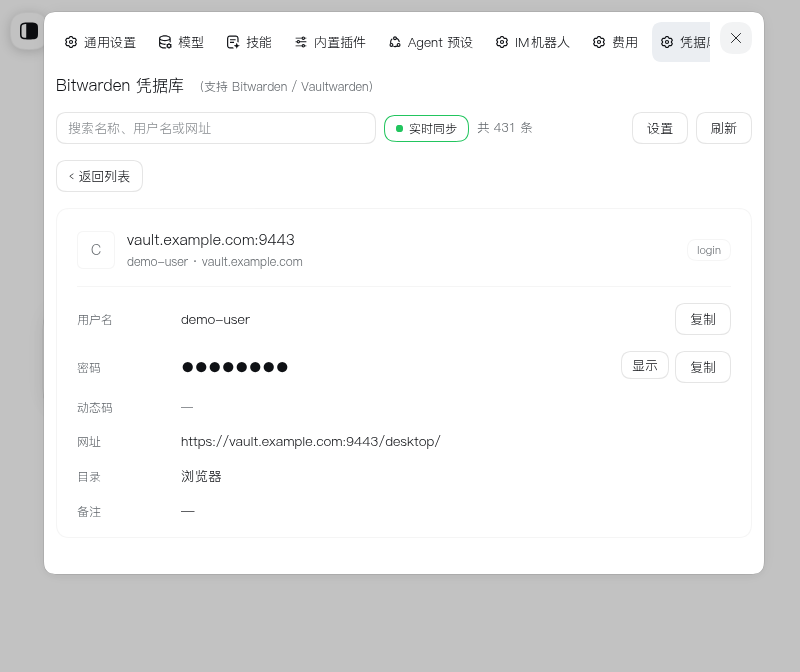Image resolution: width=800 pixels, height=672 pixels.
Task: Click the 实时同步 status badge
Action: (427, 129)
